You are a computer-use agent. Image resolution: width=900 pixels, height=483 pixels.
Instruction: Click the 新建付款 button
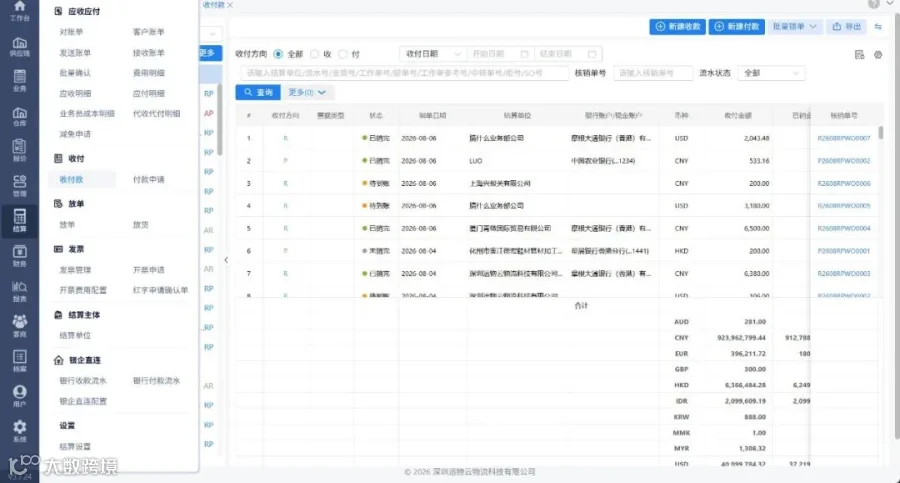click(736, 26)
